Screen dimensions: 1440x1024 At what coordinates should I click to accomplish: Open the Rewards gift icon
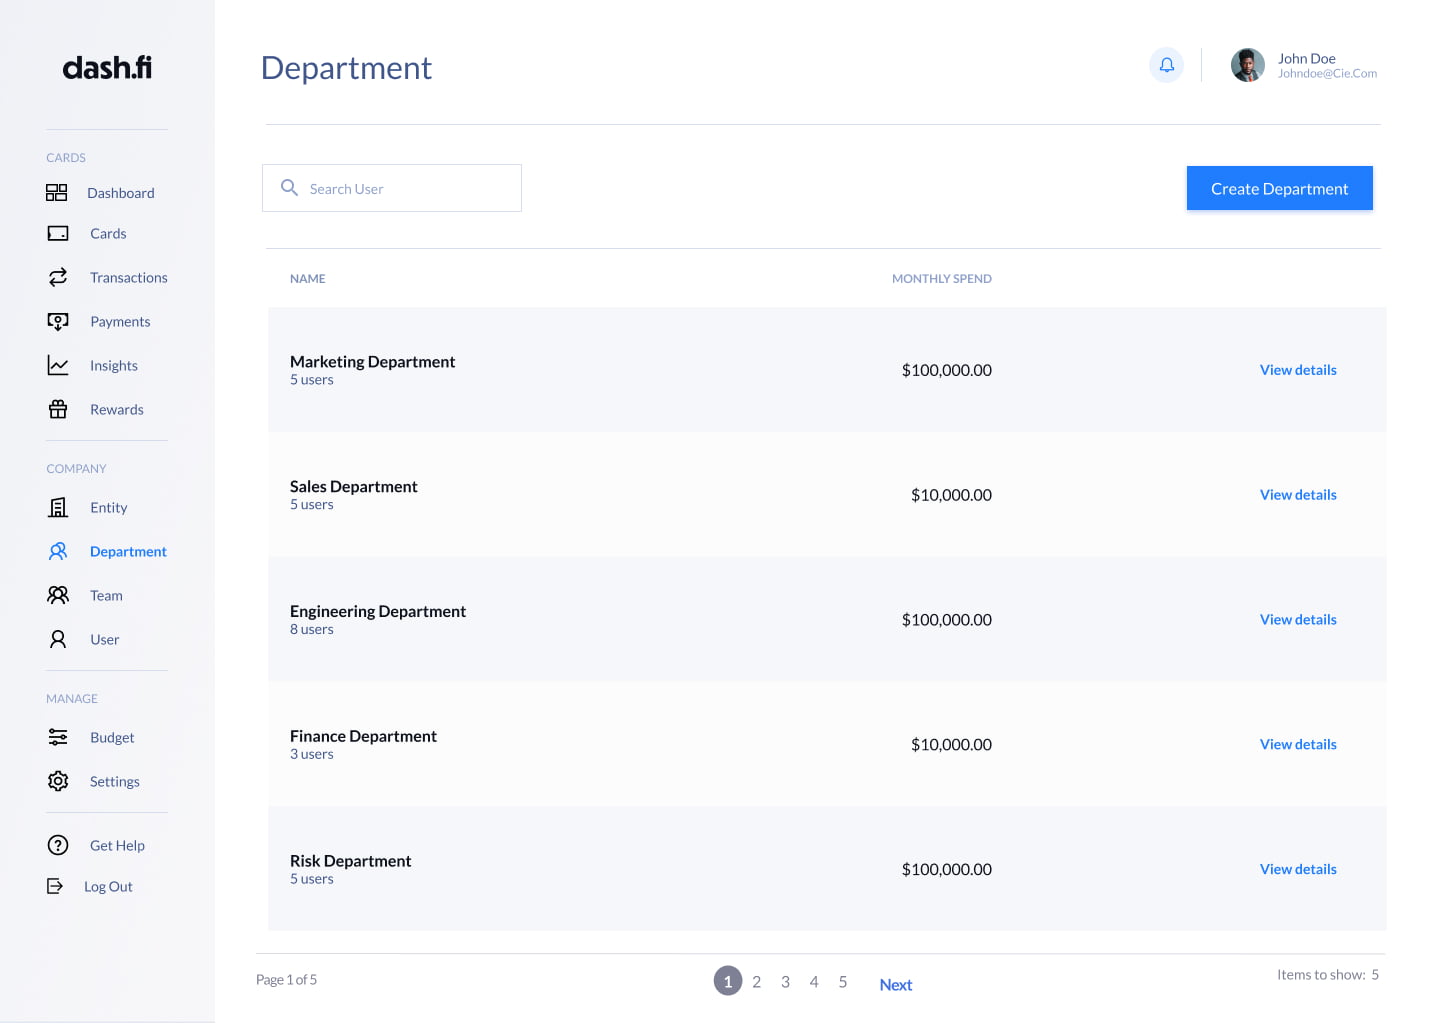tap(58, 409)
